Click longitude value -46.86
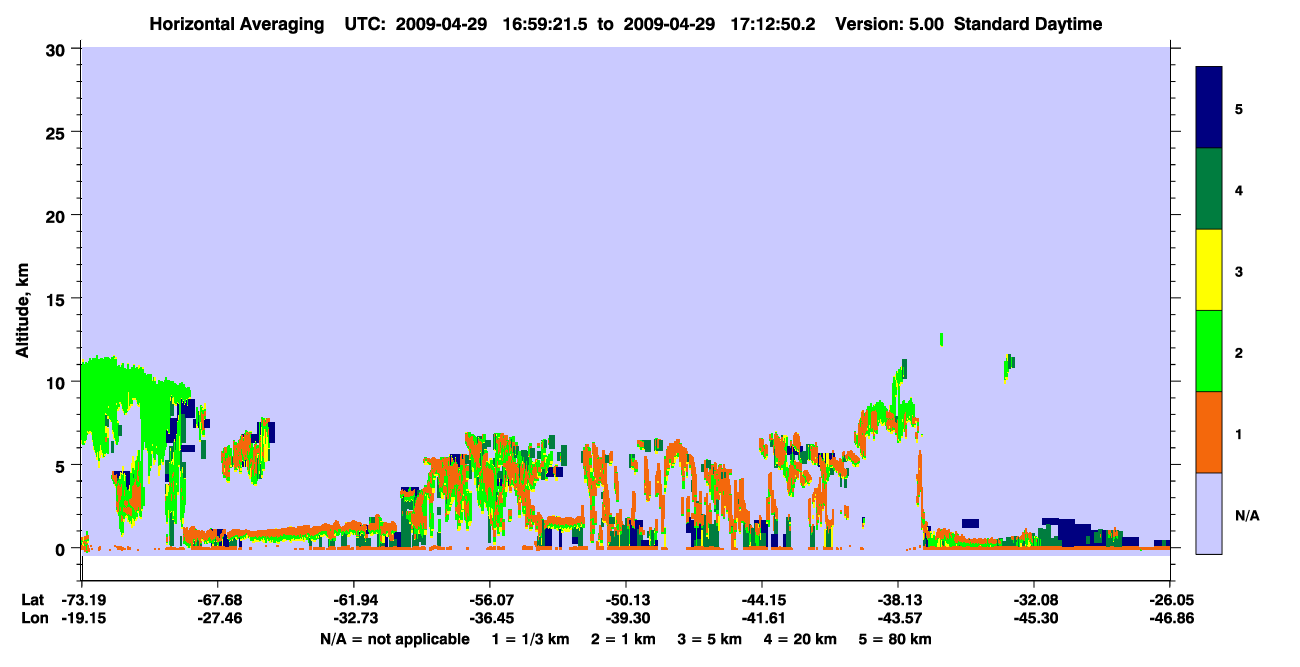The width and height of the screenshot is (1300, 667). (x=1170, y=619)
